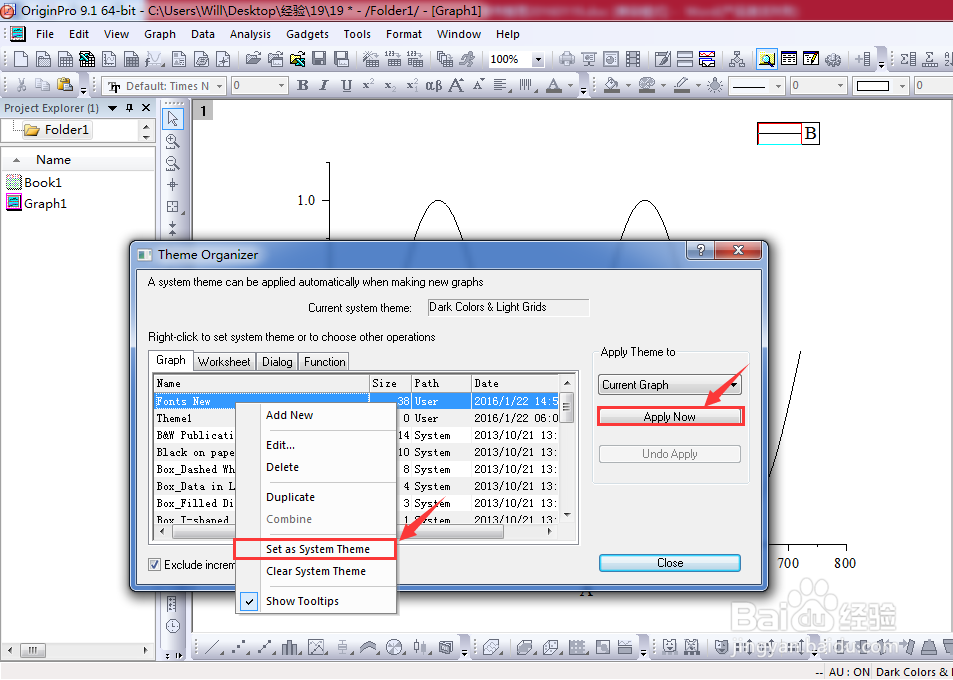This screenshot has width=953, height=680.
Task: Open the Code Builder gear icon
Action: coord(833,59)
